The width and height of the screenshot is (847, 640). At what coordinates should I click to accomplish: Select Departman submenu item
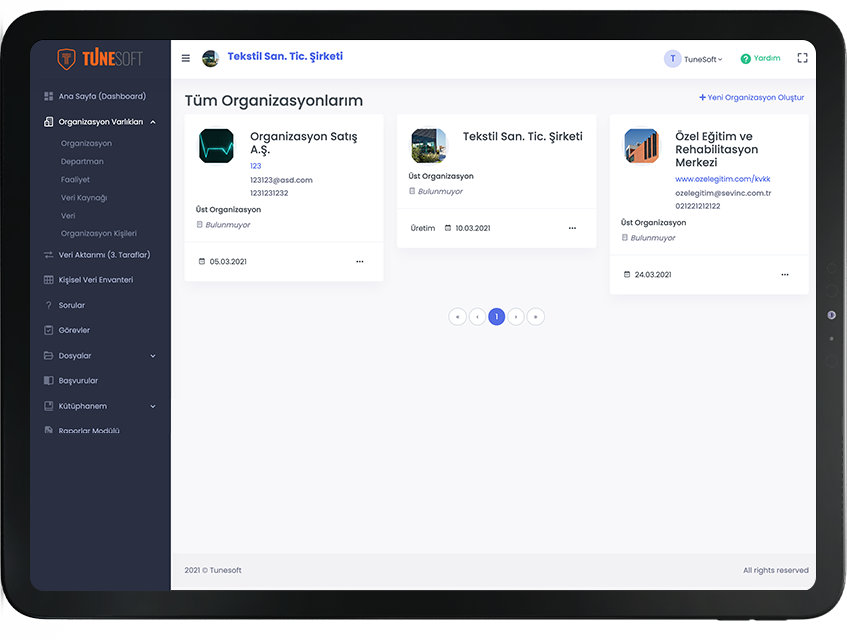click(x=82, y=161)
